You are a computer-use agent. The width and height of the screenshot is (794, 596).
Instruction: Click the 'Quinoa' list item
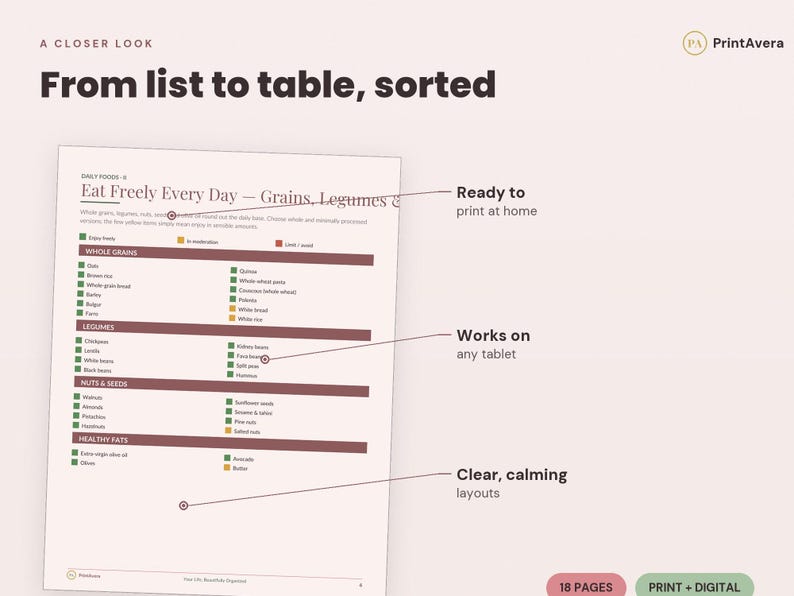[244, 271]
